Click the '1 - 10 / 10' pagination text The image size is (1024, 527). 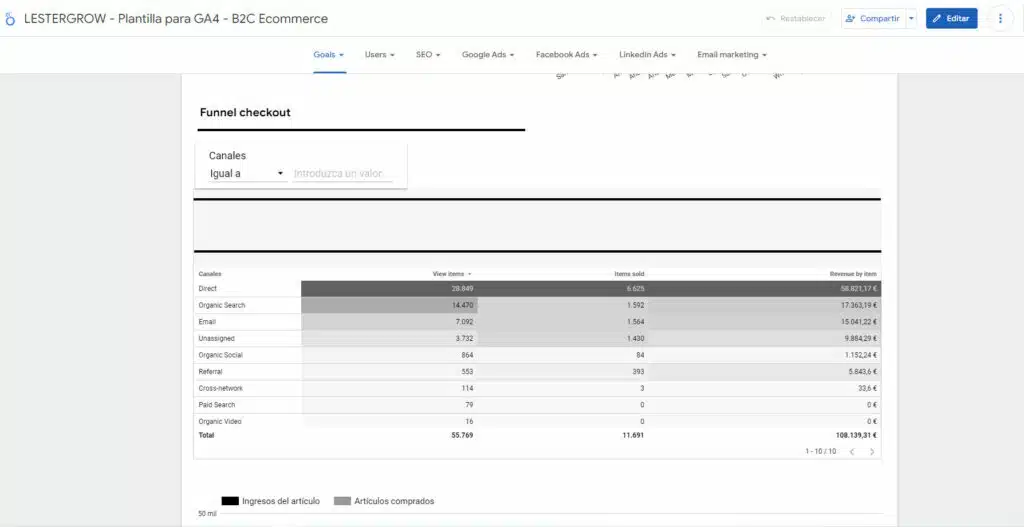(820, 451)
